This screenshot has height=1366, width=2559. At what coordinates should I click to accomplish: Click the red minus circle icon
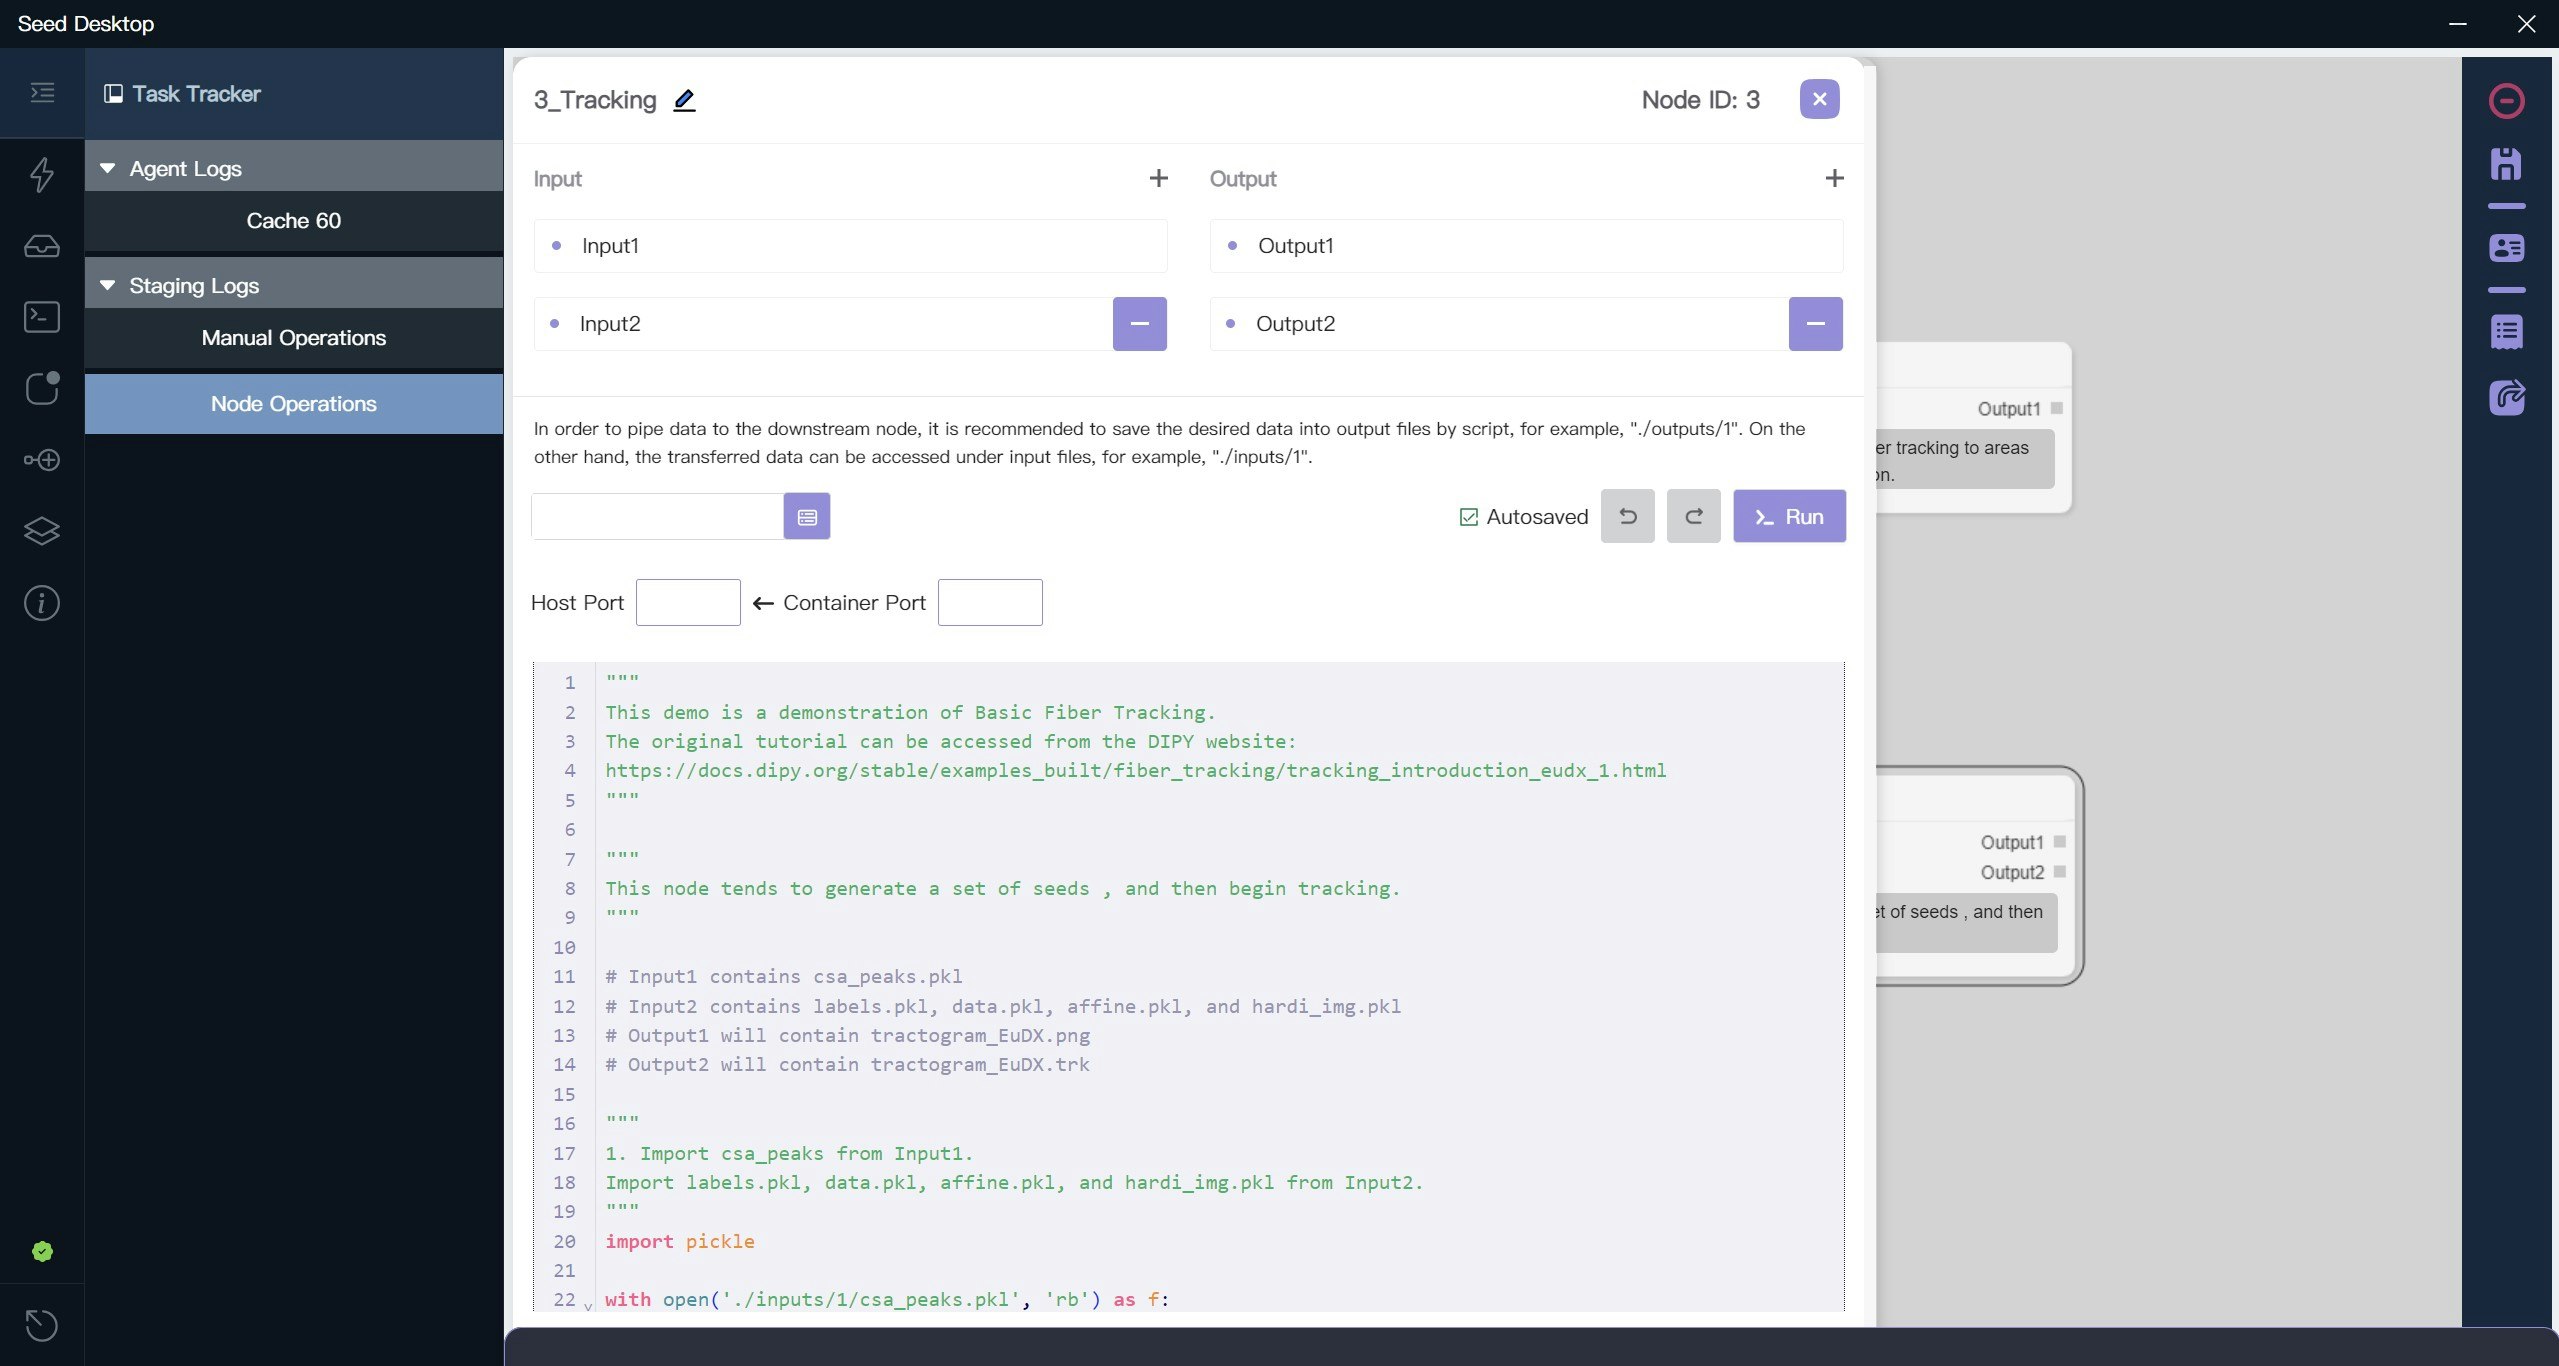[x=2506, y=101]
